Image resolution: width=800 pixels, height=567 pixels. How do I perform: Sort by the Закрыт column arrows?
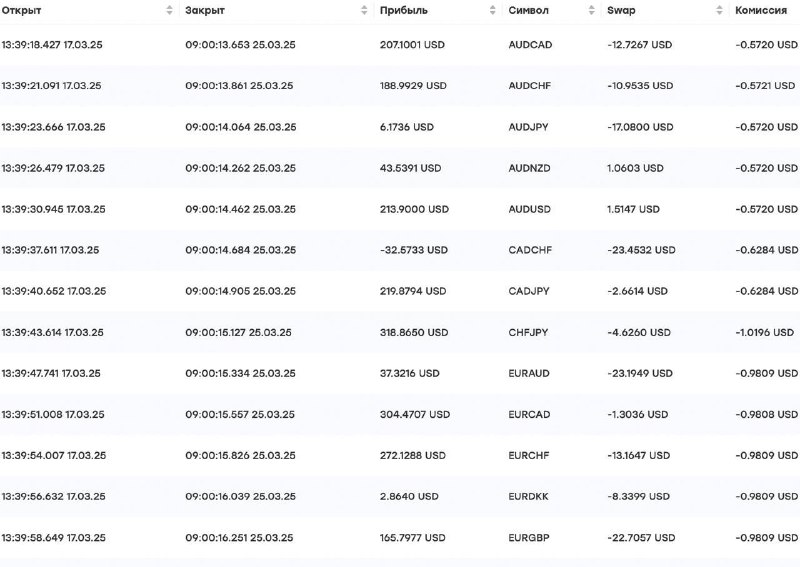364,10
